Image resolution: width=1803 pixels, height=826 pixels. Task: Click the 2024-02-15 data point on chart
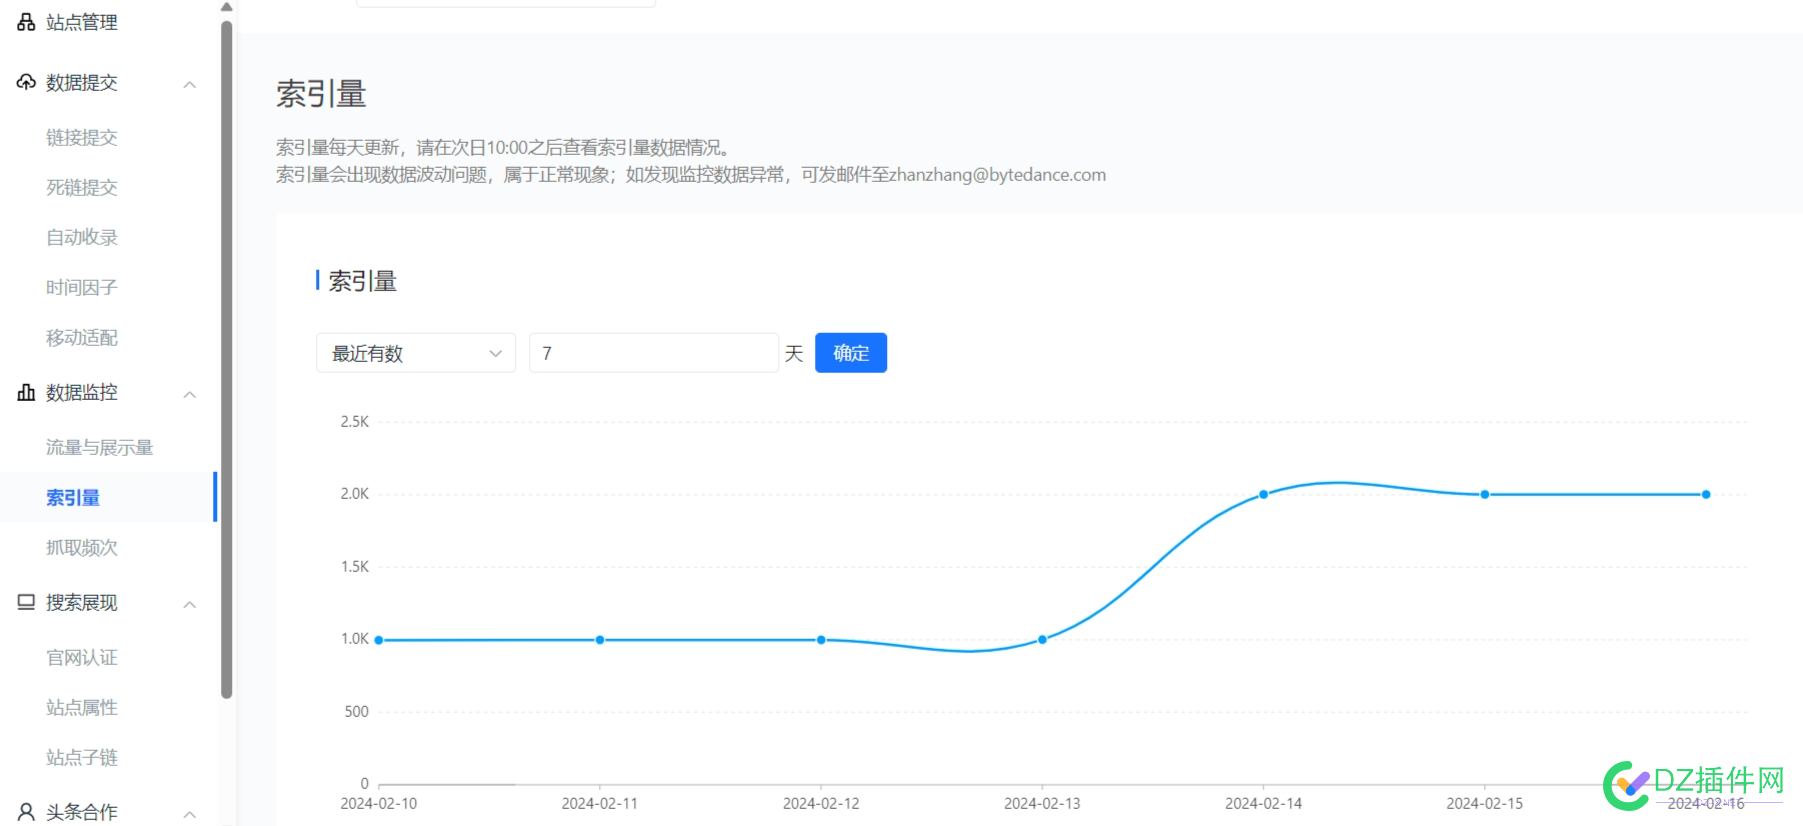coord(1485,494)
